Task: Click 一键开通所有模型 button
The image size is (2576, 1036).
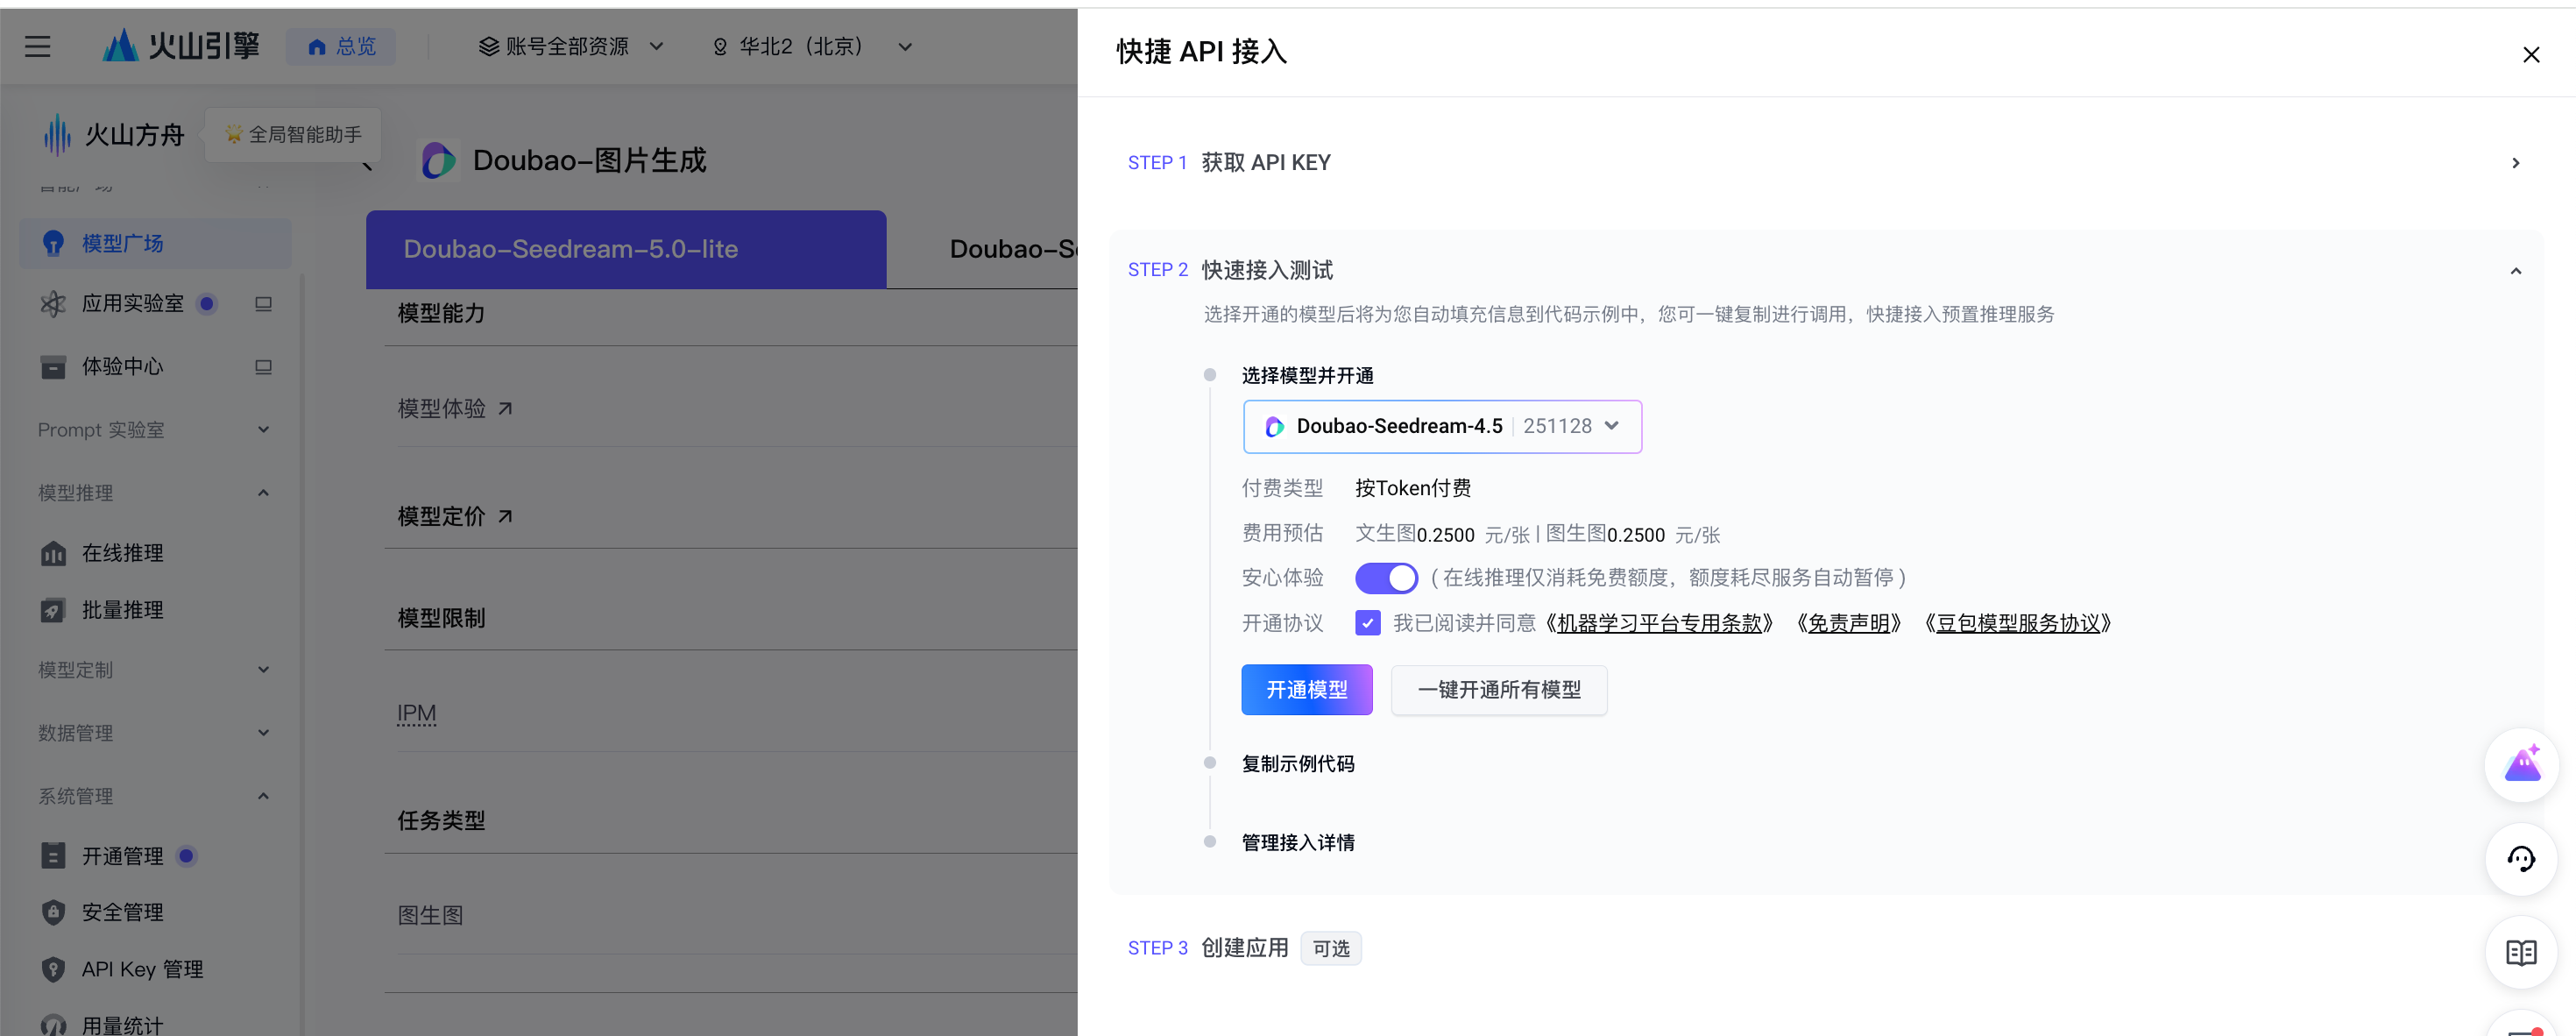Action: (1498, 690)
